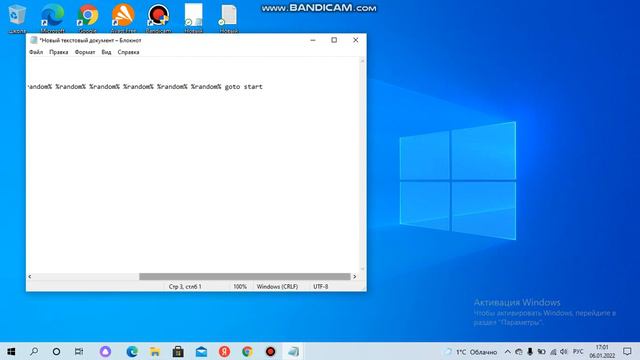Image resolution: width=640 pixels, height=360 pixels.
Task: Open Task View on the taskbar
Action: coord(79,351)
